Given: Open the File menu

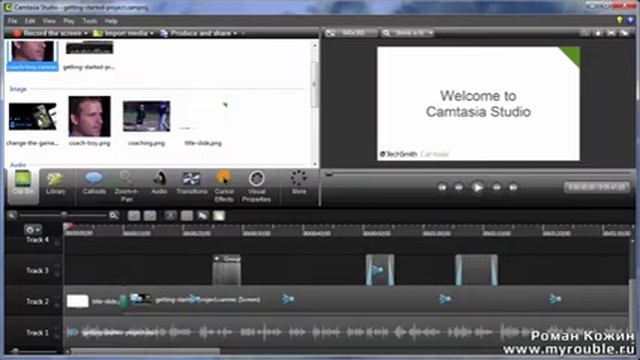Looking at the screenshot, I should click(12, 21).
